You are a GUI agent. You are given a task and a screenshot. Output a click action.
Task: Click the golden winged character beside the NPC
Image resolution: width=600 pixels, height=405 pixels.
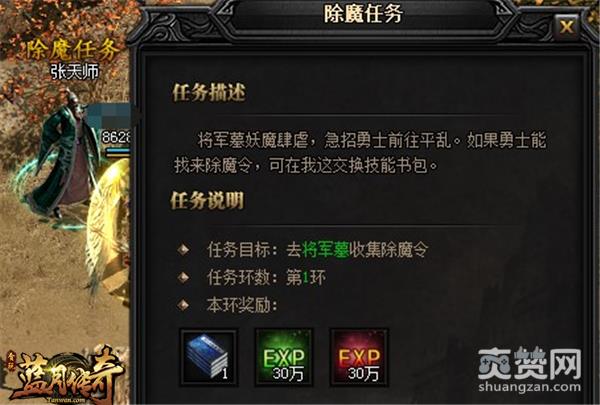click(109, 230)
